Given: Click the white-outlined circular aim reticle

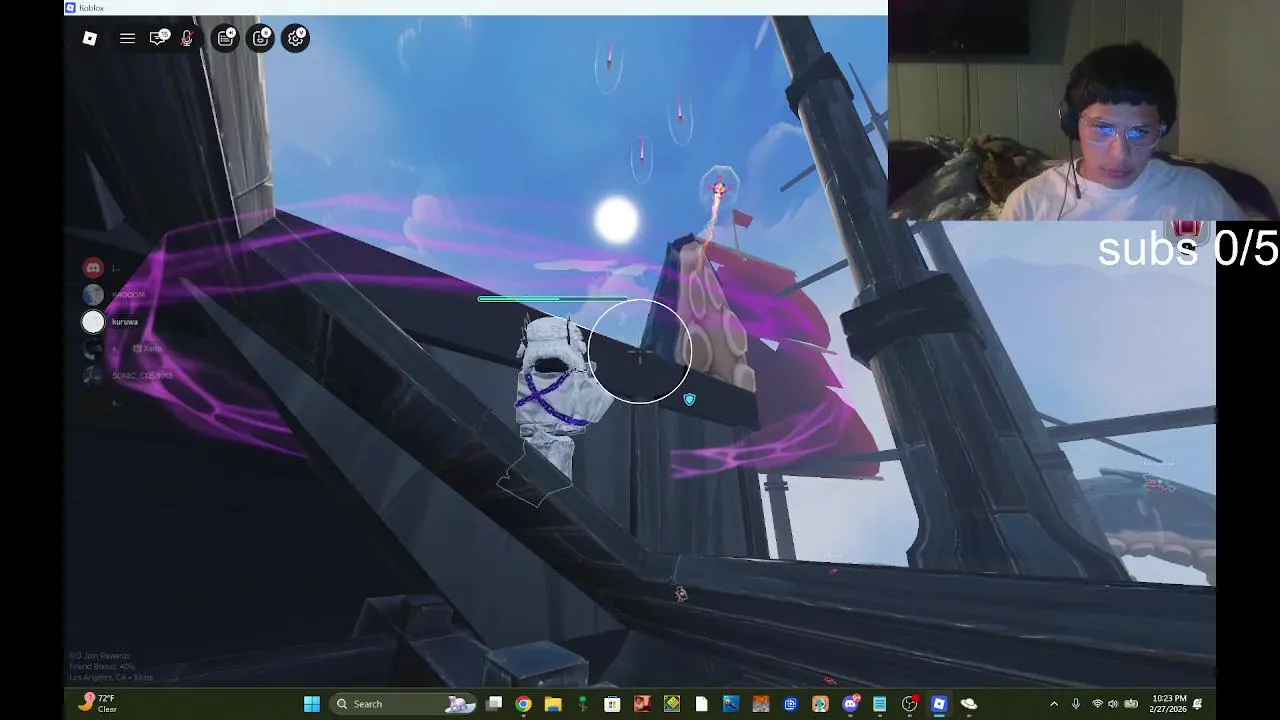Looking at the screenshot, I should click(640, 351).
